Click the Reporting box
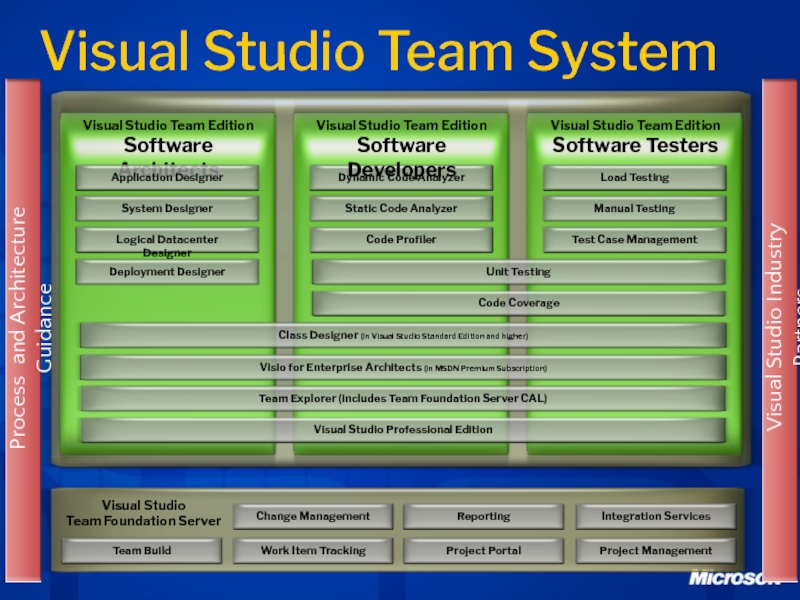800x600 pixels. (483, 517)
